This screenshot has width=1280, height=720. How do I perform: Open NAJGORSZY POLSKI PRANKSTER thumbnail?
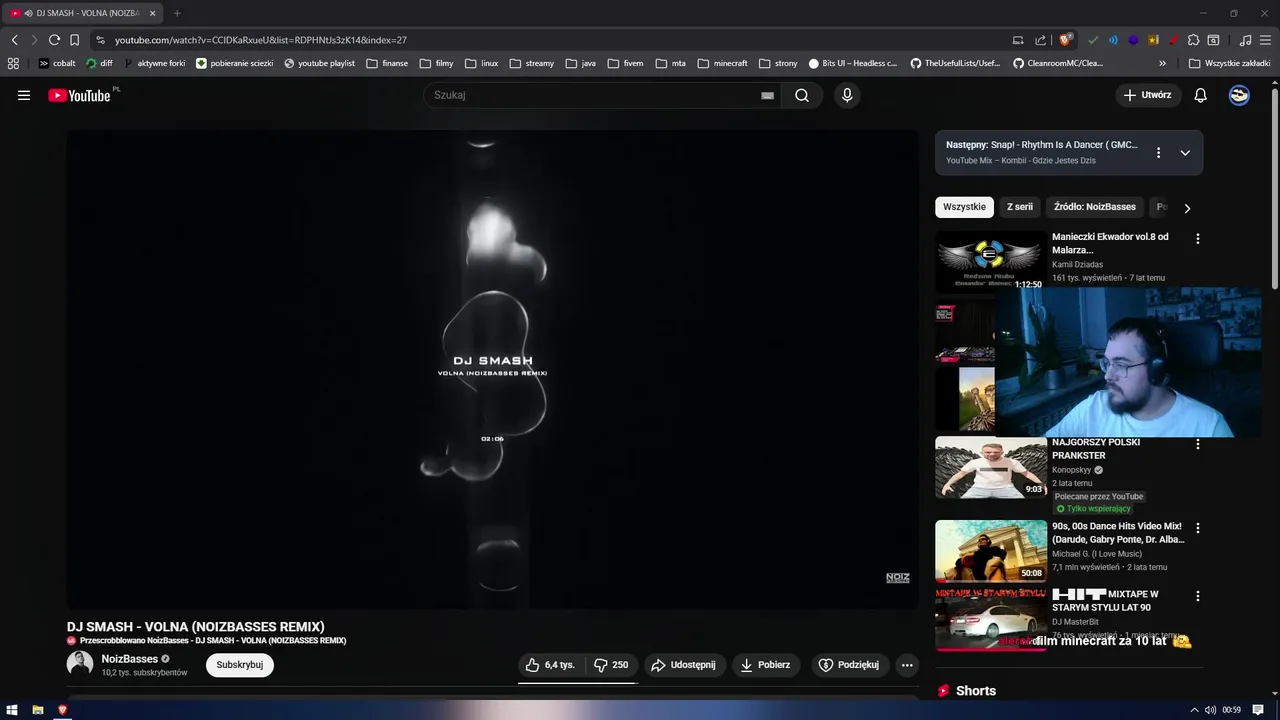(x=990, y=467)
